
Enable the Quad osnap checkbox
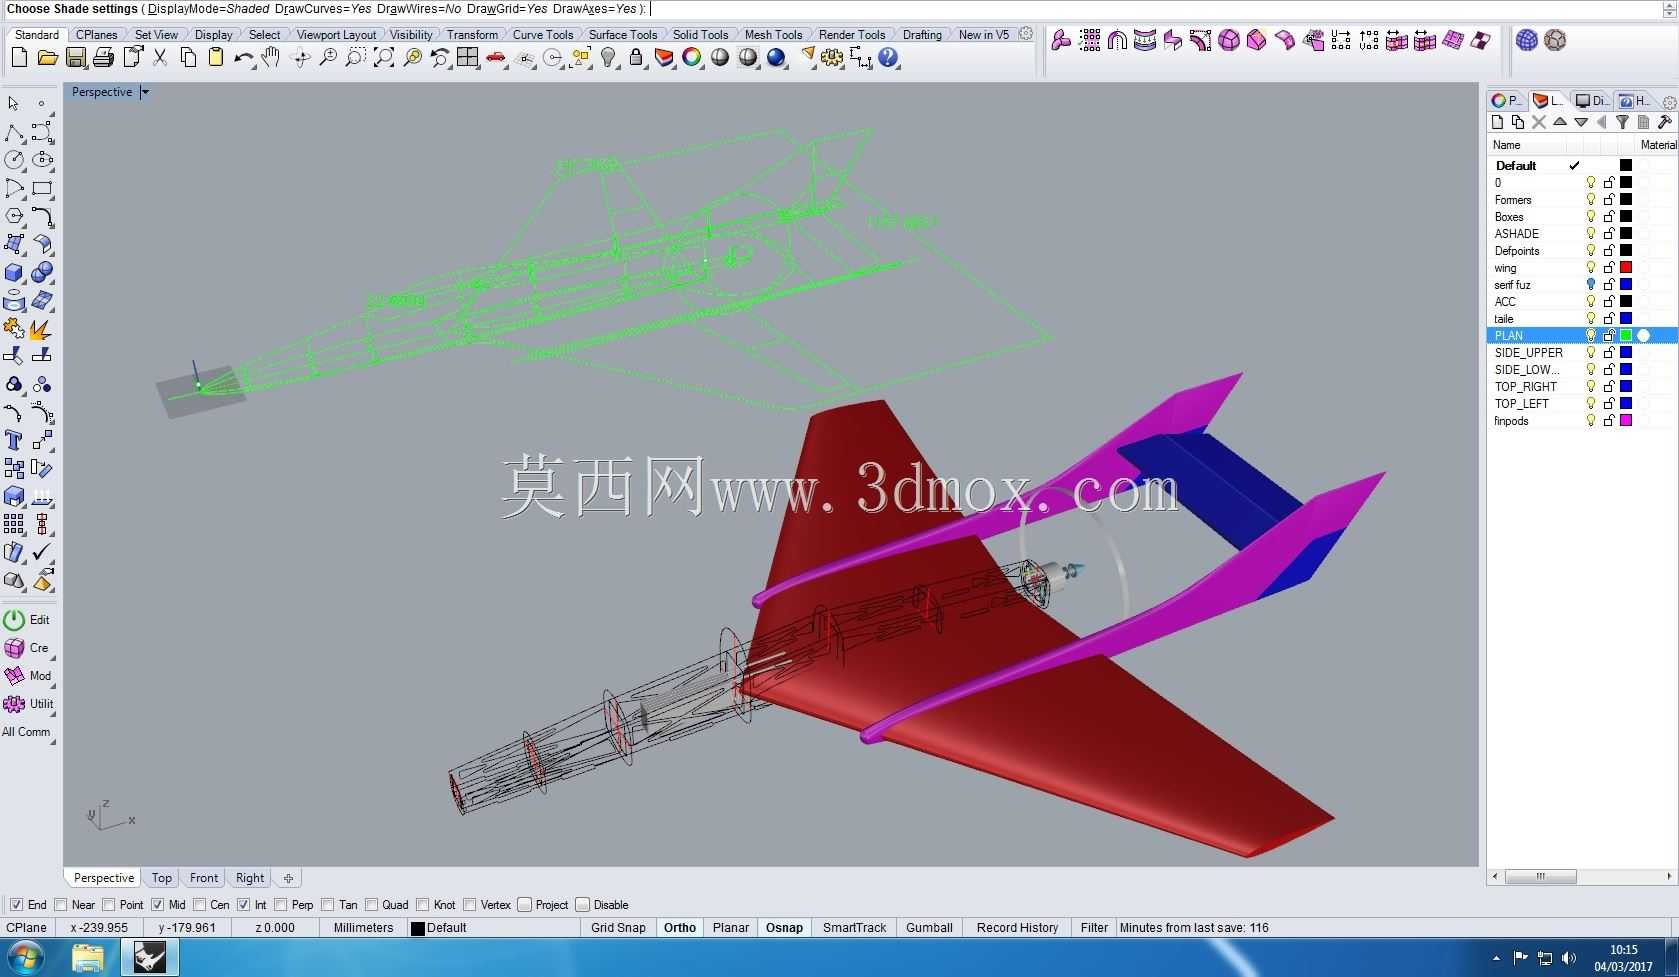pyautogui.click(x=371, y=905)
